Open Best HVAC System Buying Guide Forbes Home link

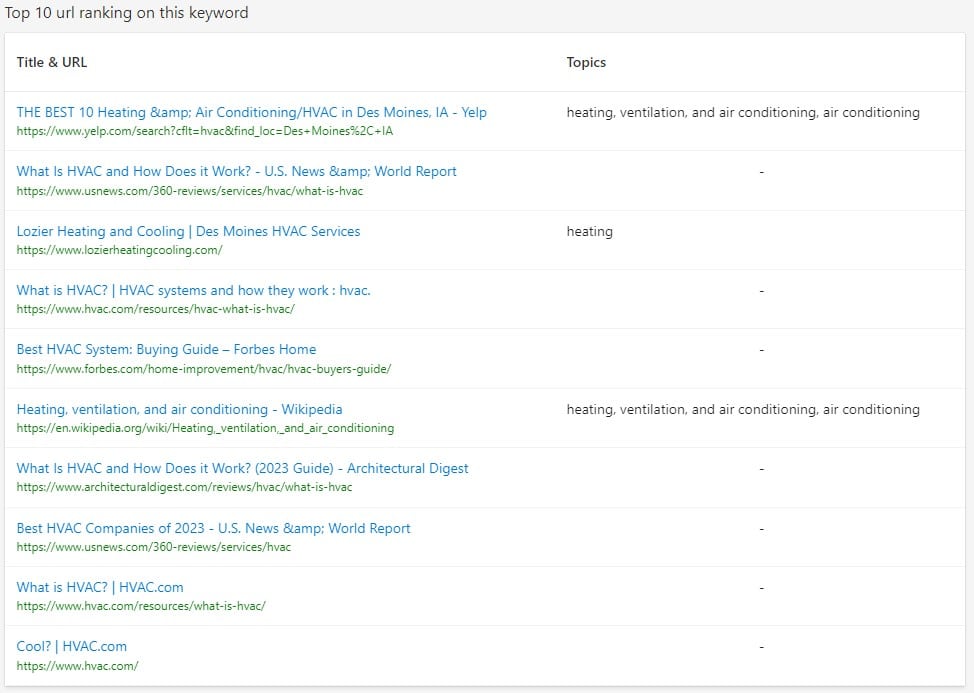[x=166, y=349]
